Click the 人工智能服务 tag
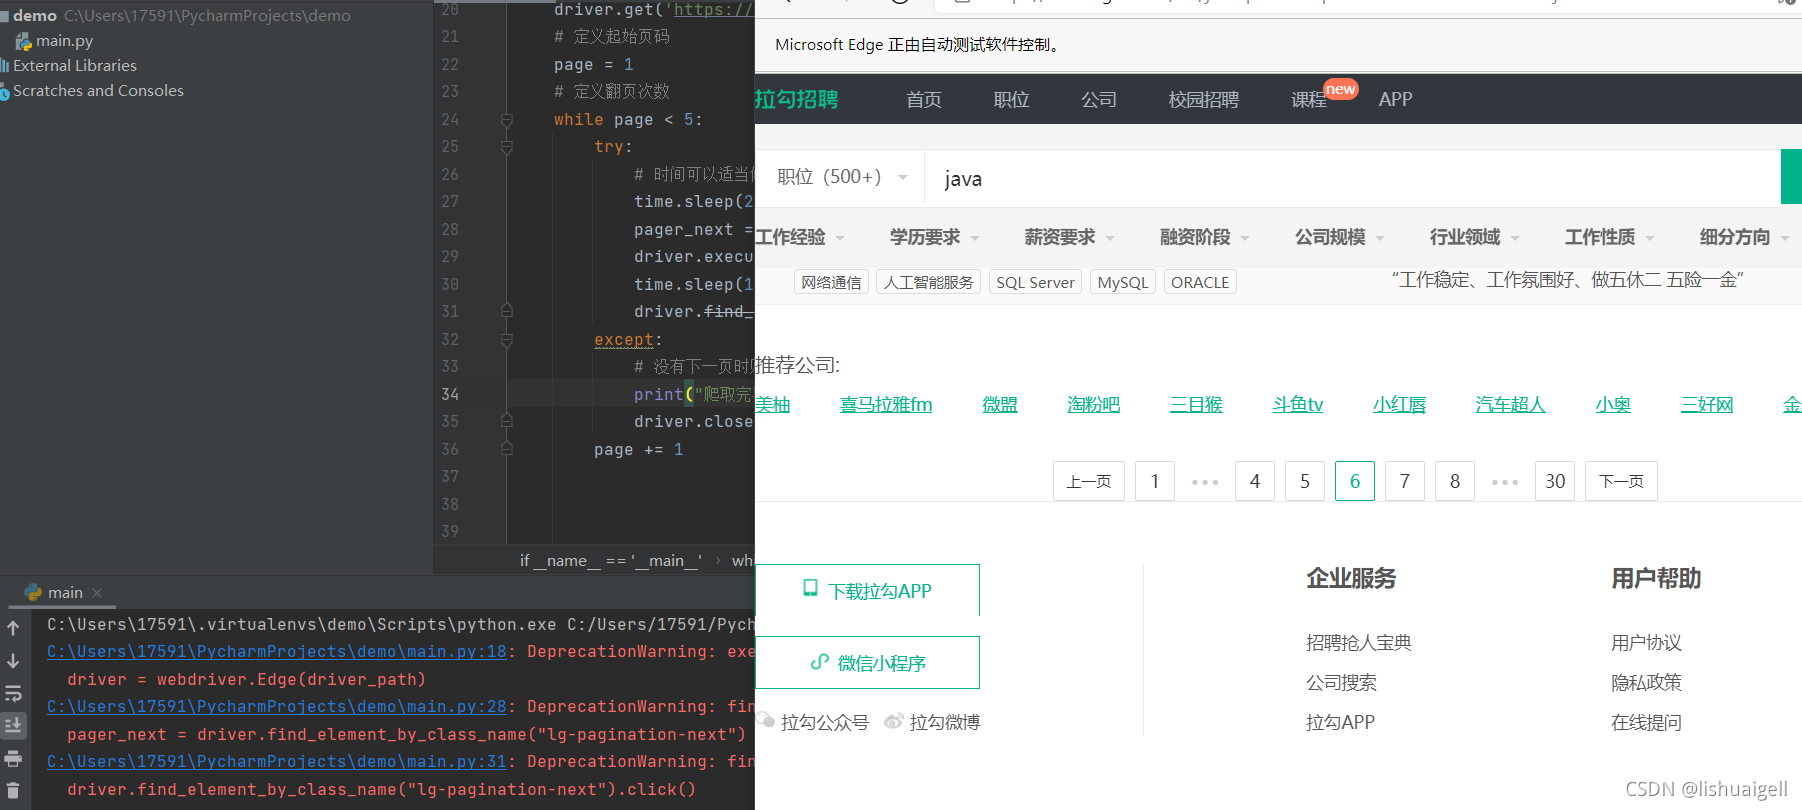The image size is (1802, 810). click(x=929, y=282)
